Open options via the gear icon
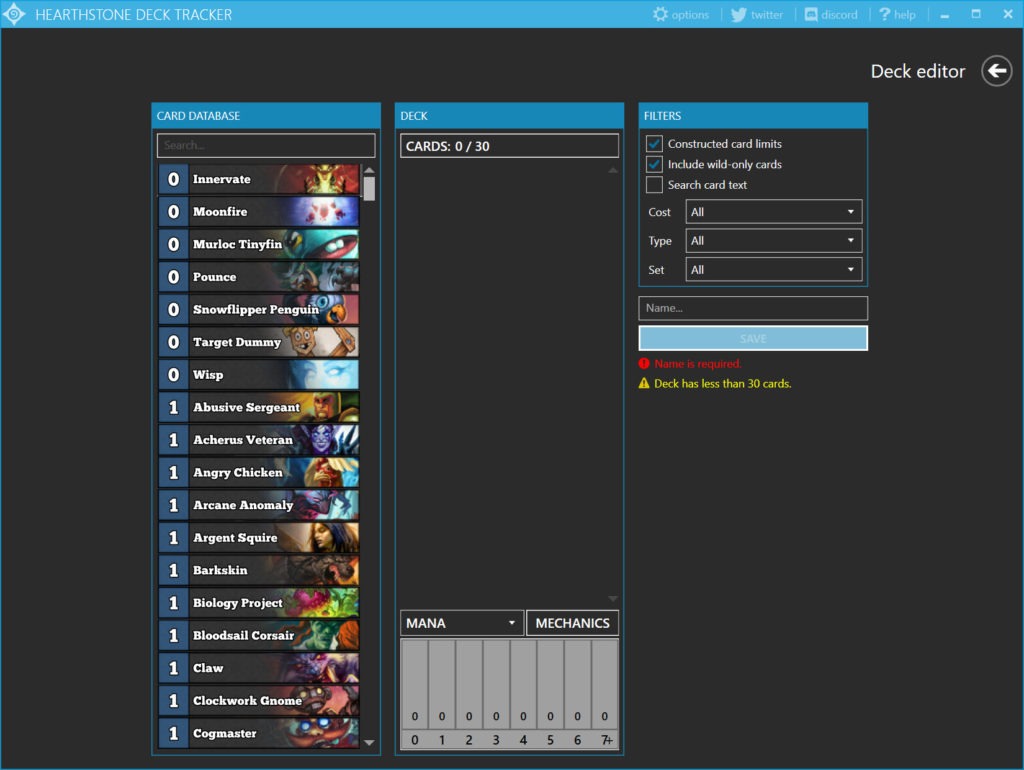The width and height of the screenshot is (1024, 770). click(x=660, y=14)
